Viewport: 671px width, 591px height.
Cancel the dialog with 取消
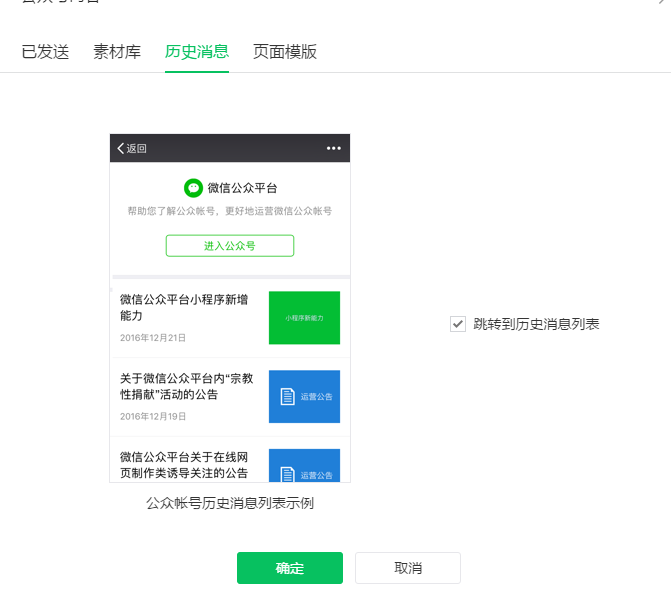pos(408,568)
